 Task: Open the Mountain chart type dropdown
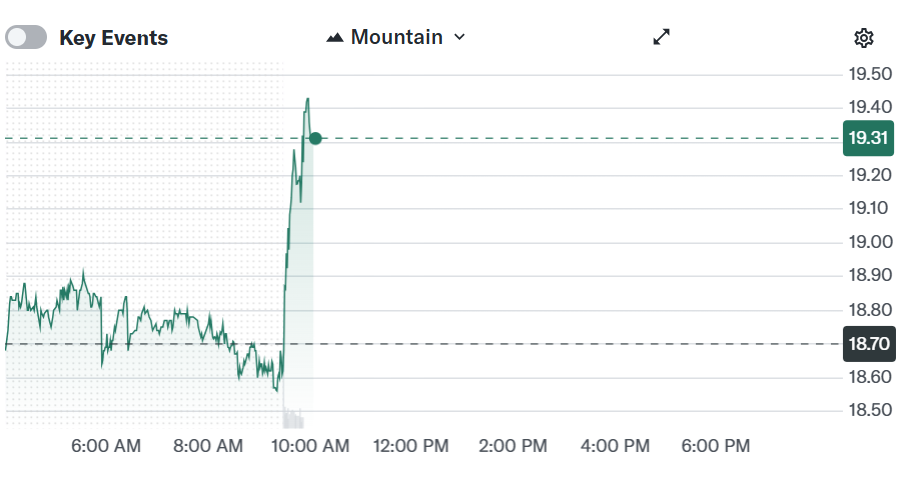(396, 37)
